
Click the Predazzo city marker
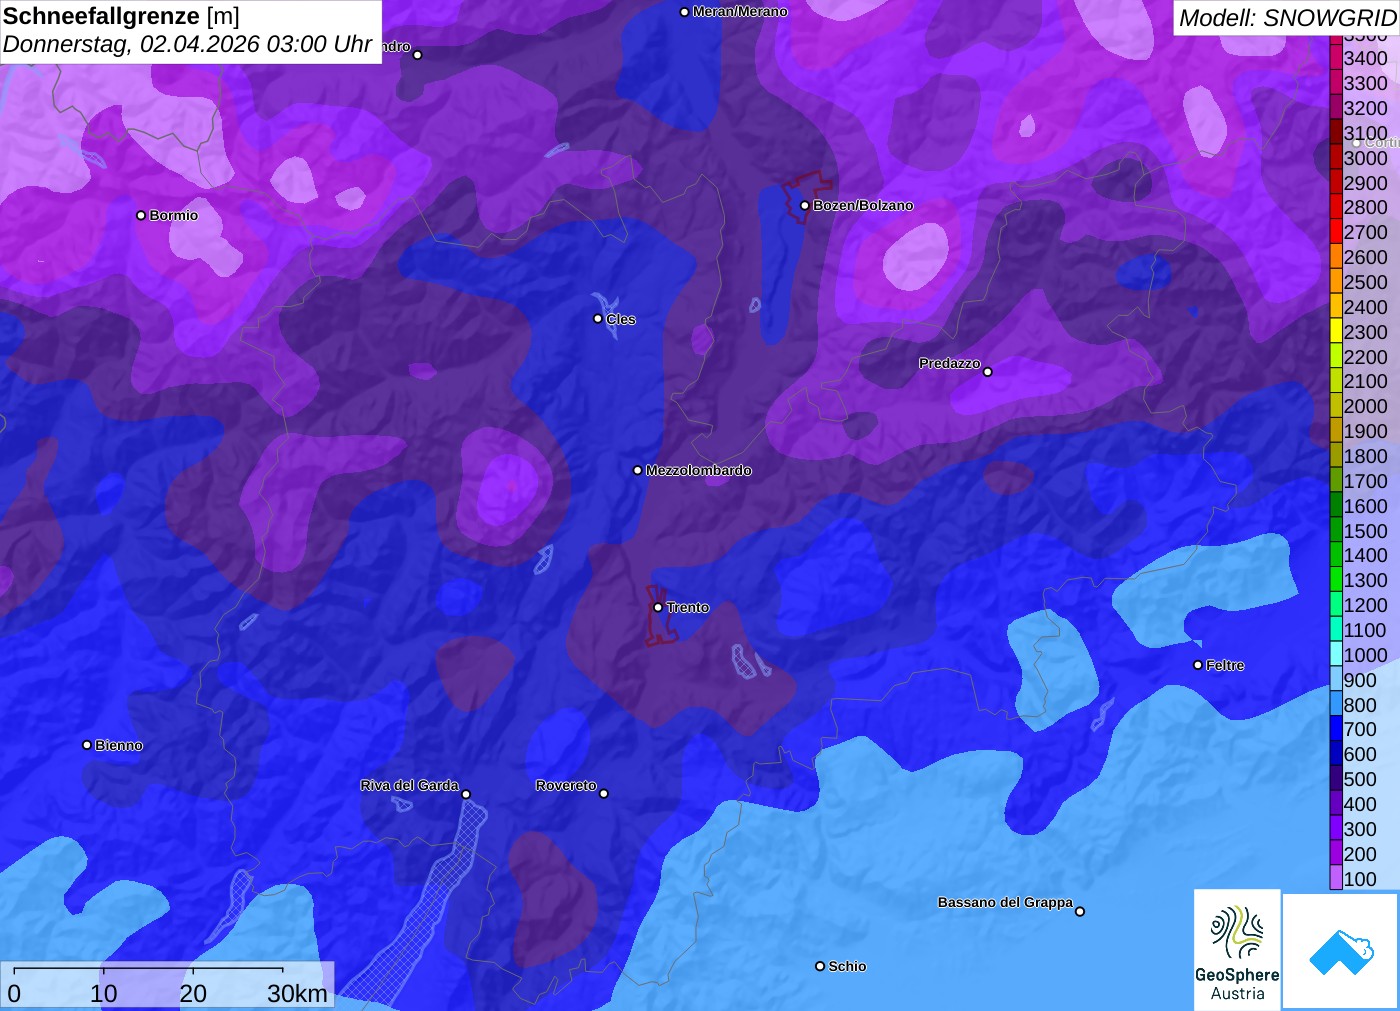988,371
